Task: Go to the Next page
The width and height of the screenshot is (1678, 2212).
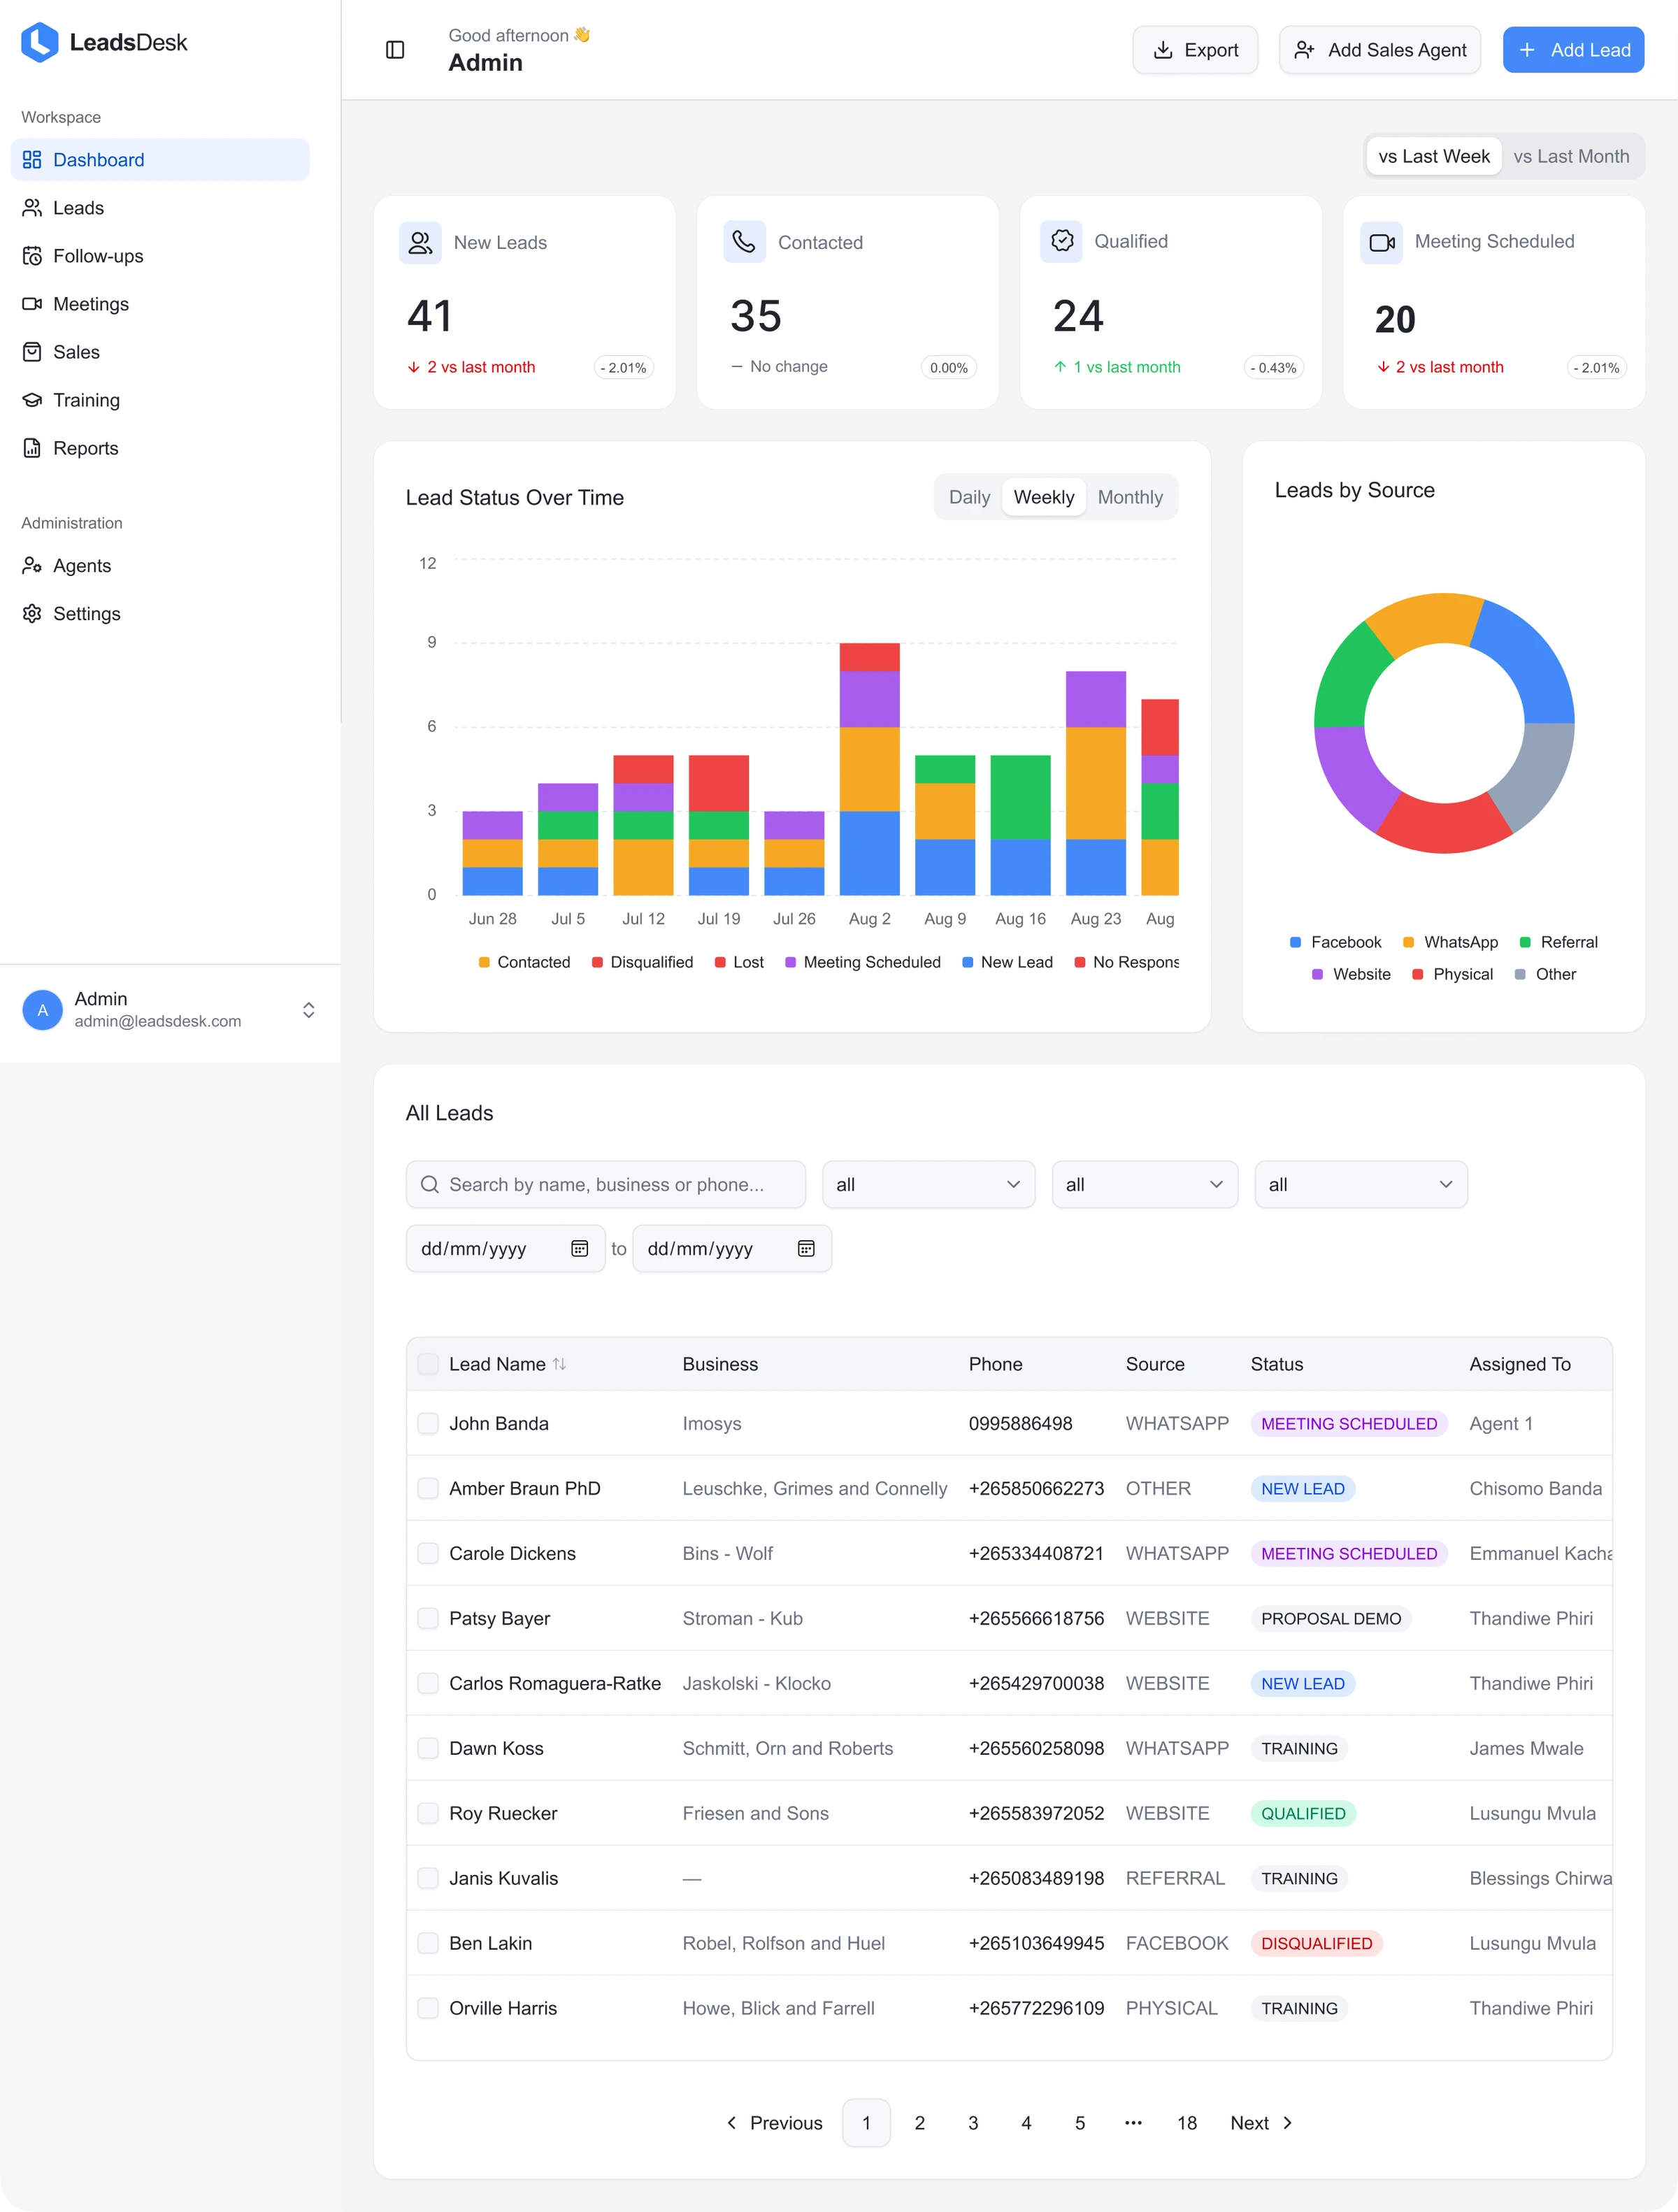Action: click(x=1262, y=2123)
